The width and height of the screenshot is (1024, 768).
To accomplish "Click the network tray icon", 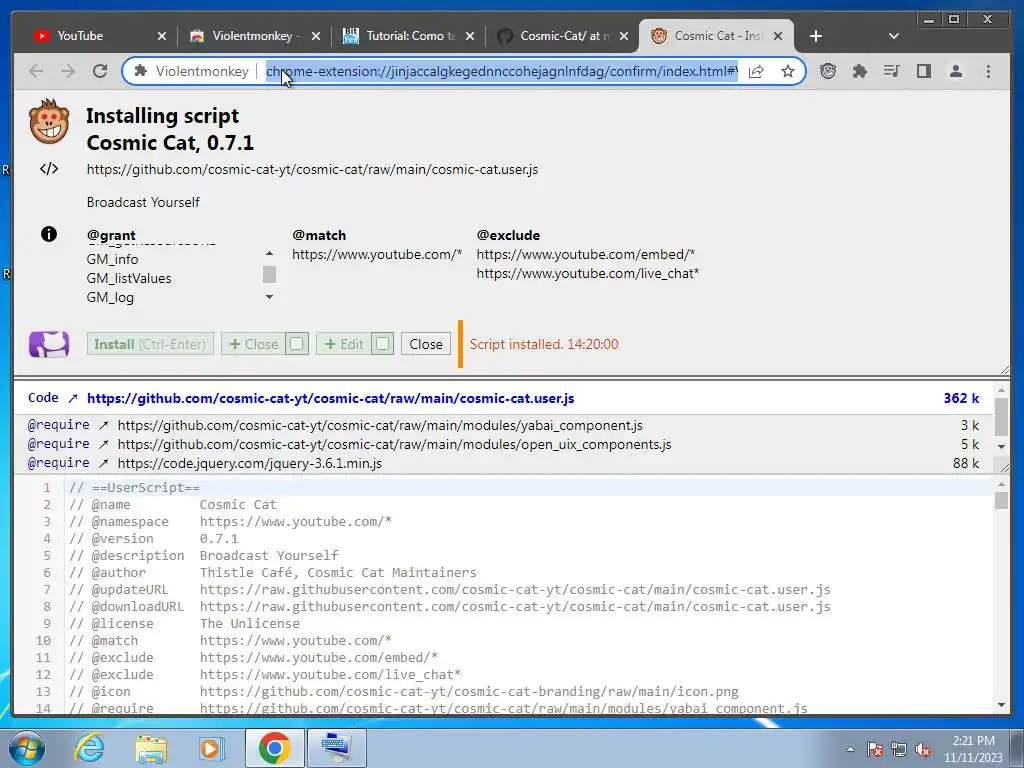I will tap(899, 750).
